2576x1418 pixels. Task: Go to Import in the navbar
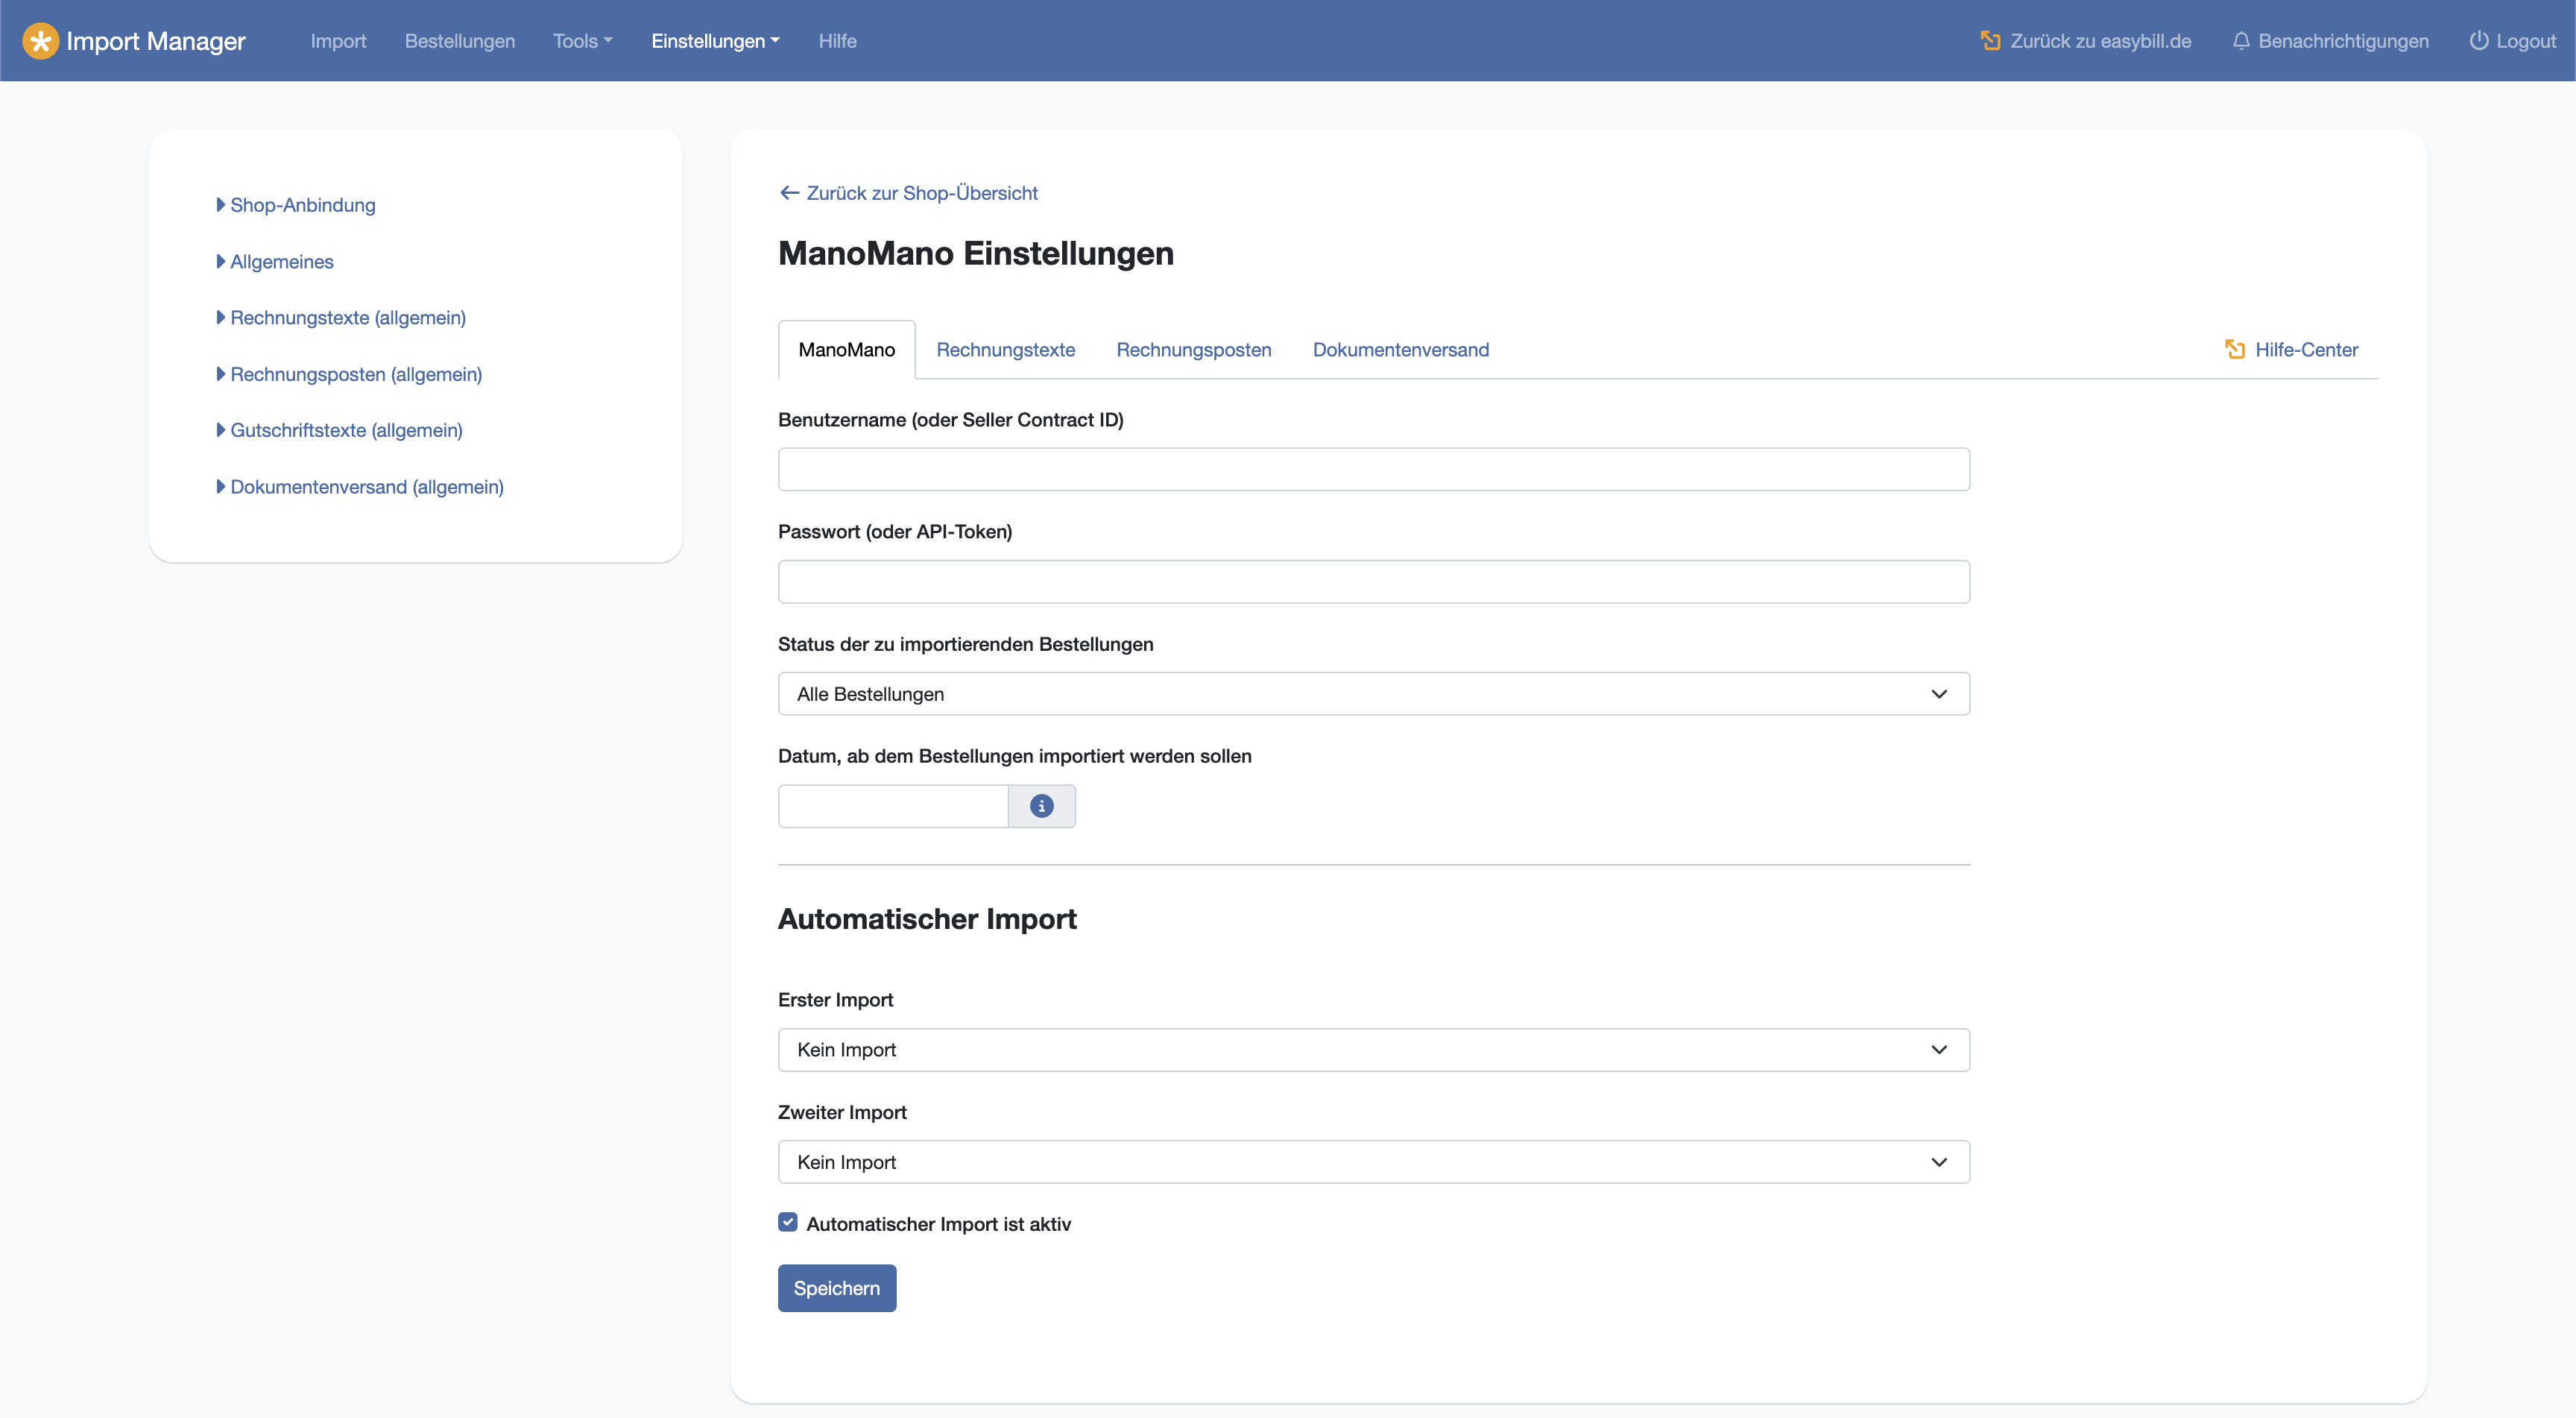coord(338,41)
